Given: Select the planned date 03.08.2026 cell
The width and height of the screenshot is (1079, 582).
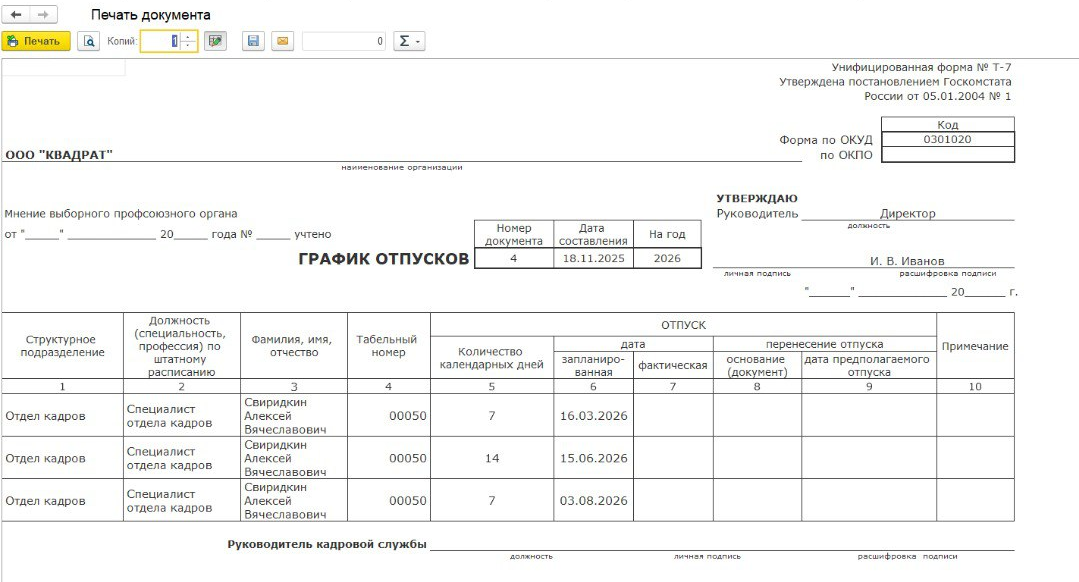Looking at the screenshot, I should (x=593, y=501).
